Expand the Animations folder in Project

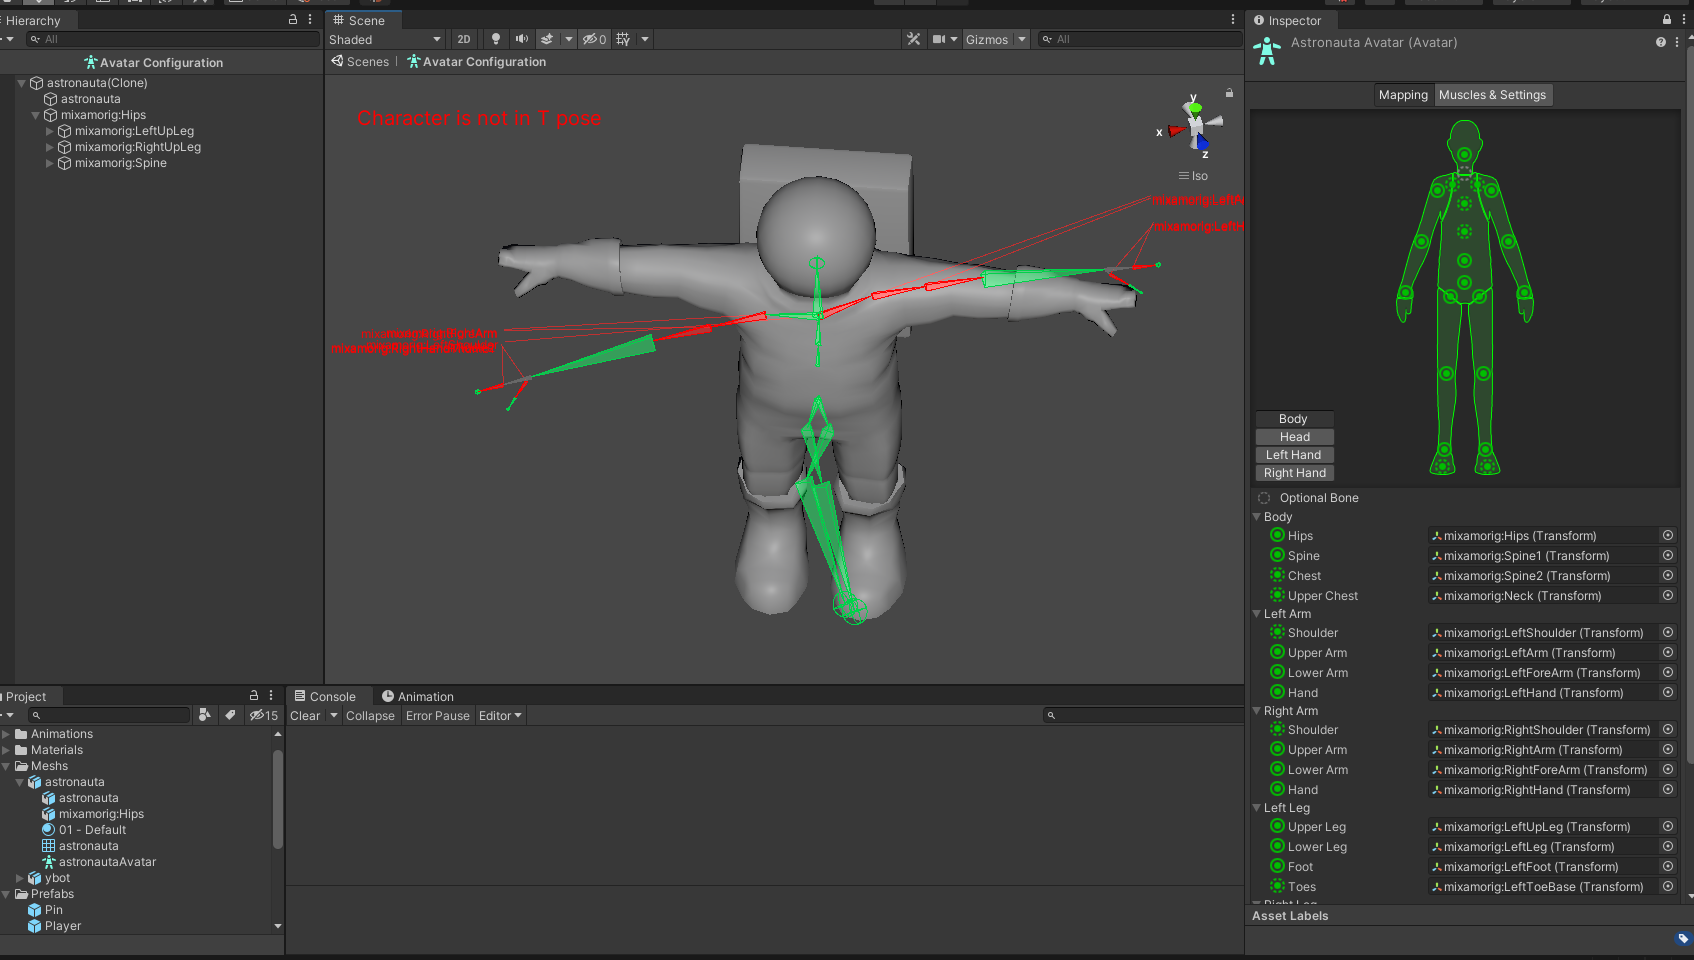click(x=6, y=734)
